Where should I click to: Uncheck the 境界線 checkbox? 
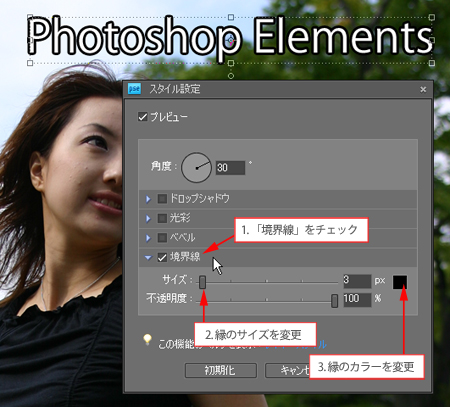click(x=162, y=257)
